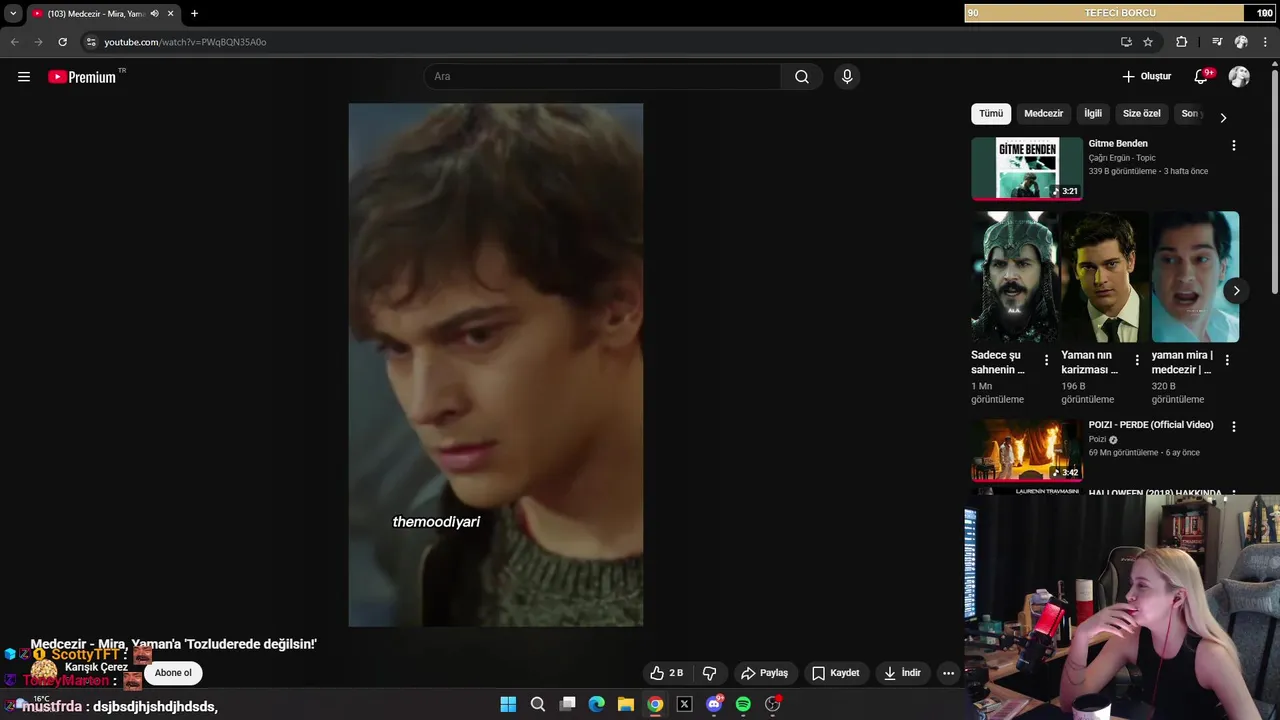Click the search magnifier button
This screenshot has width=1280, height=720.
(802, 77)
